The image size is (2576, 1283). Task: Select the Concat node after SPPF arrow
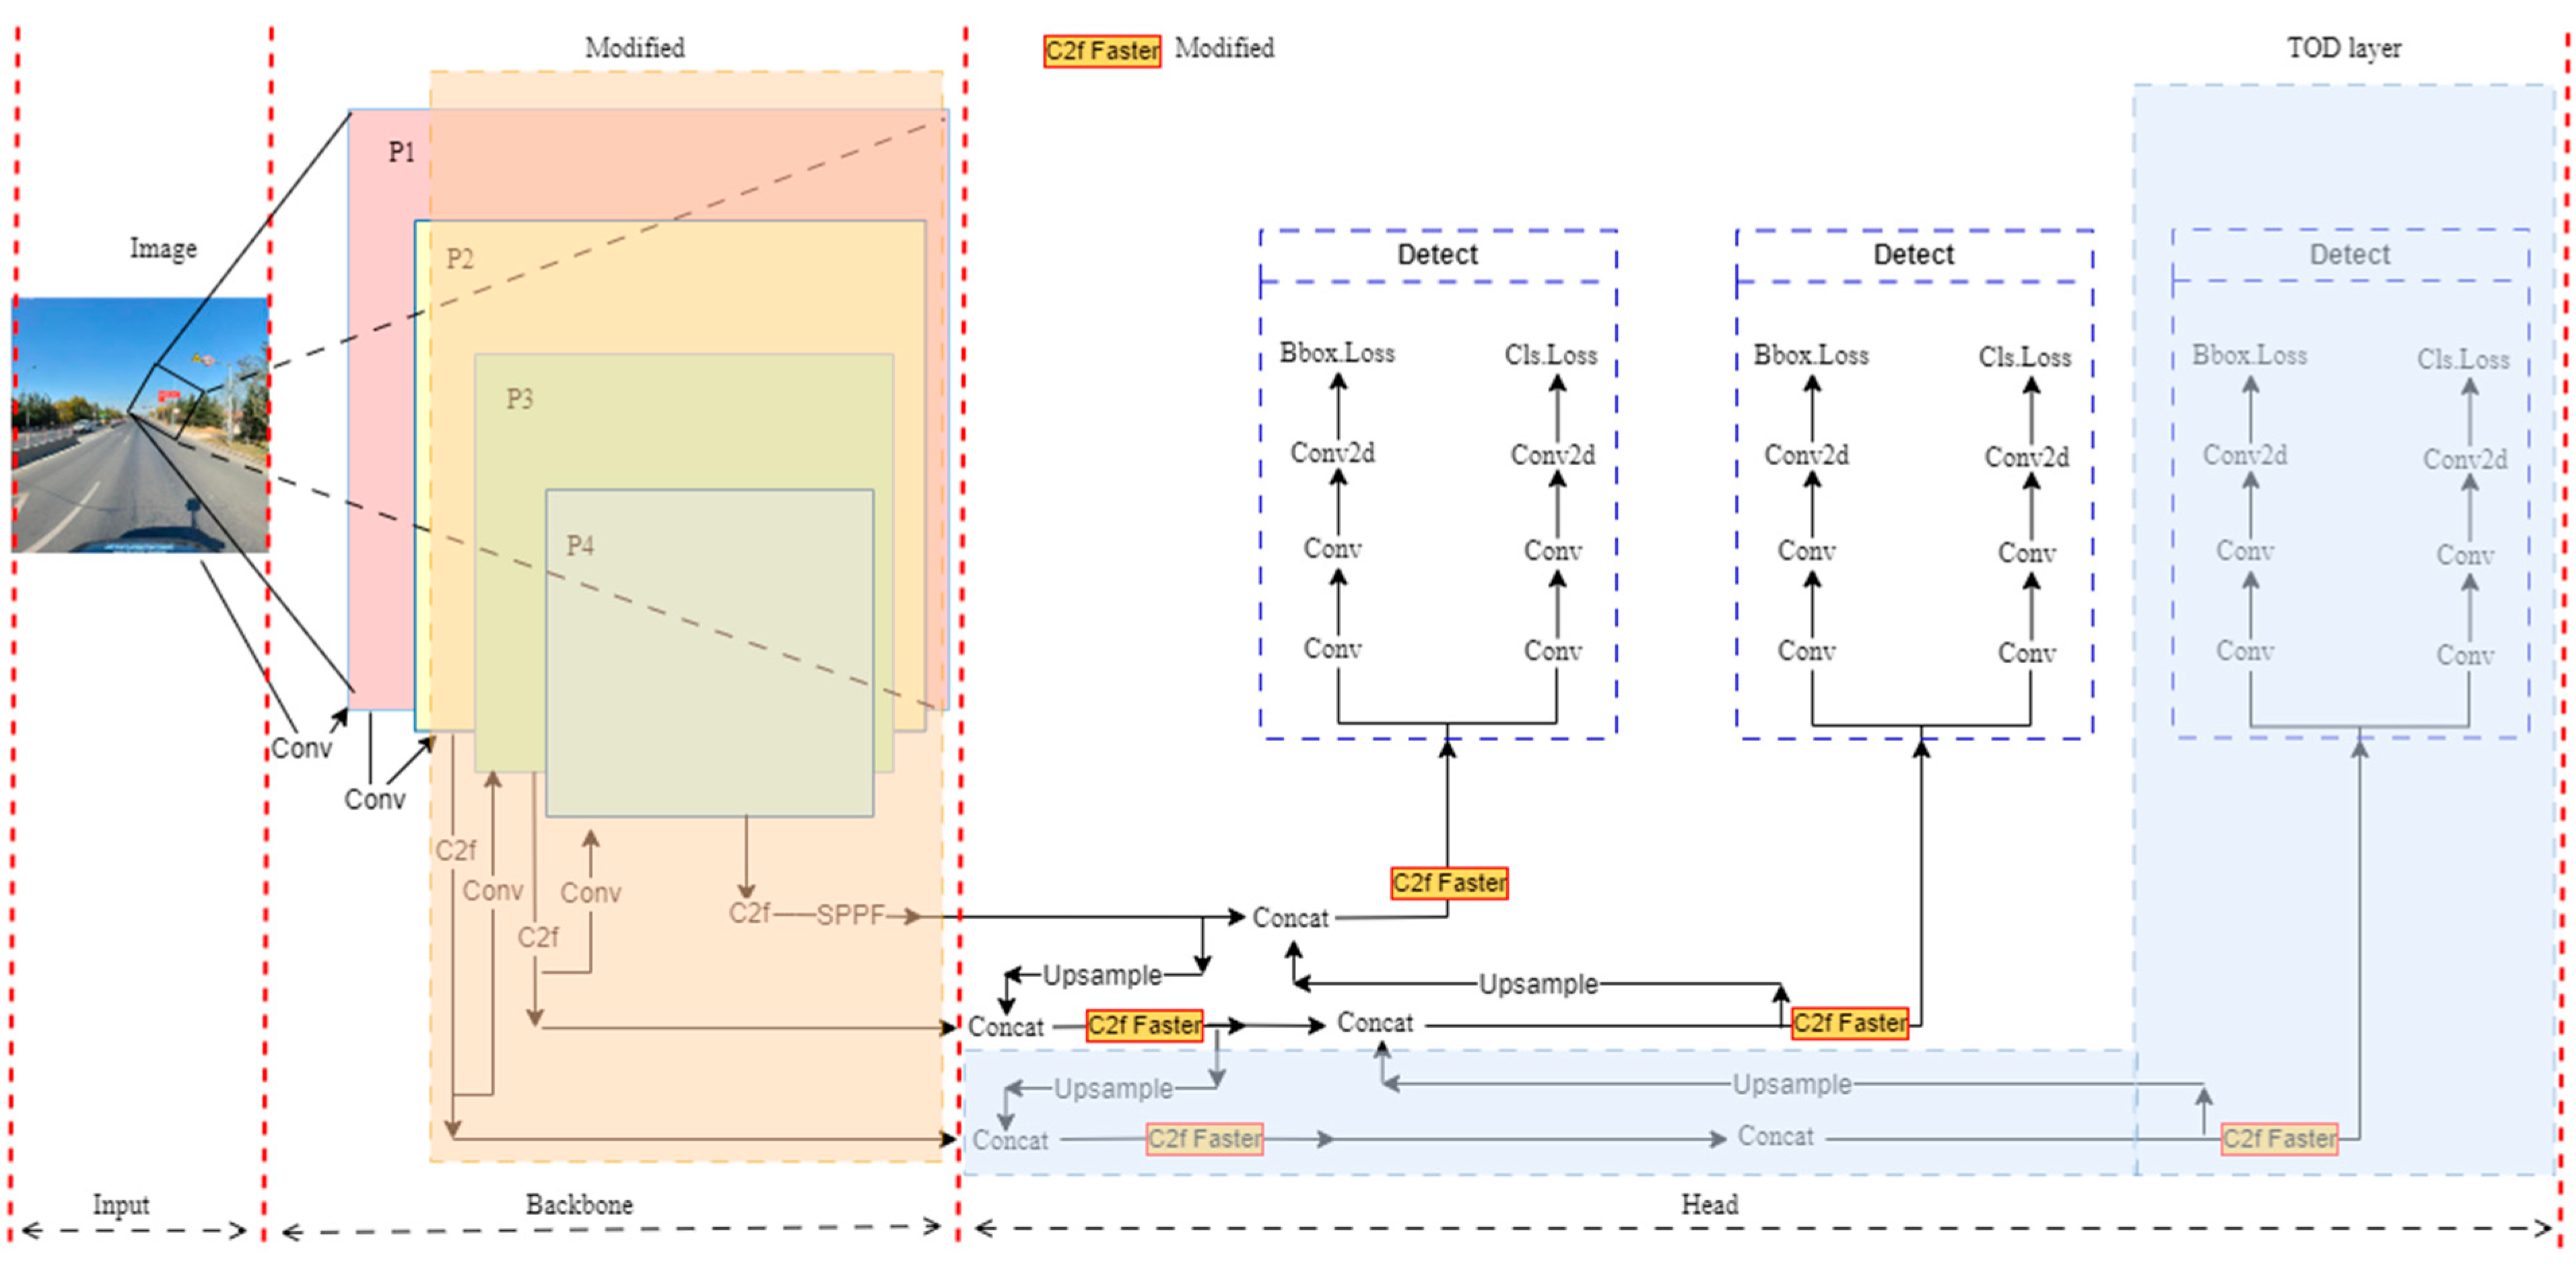[x=1290, y=918]
